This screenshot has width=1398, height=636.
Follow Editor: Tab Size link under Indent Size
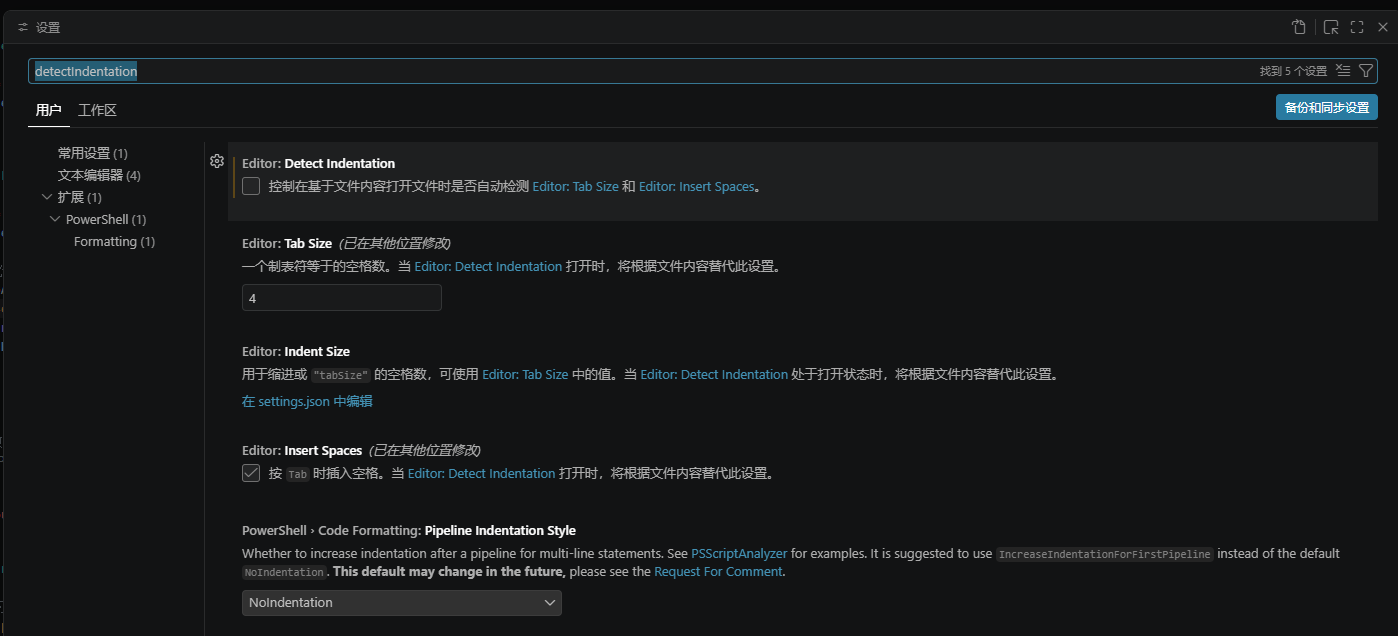pyautogui.click(x=525, y=374)
